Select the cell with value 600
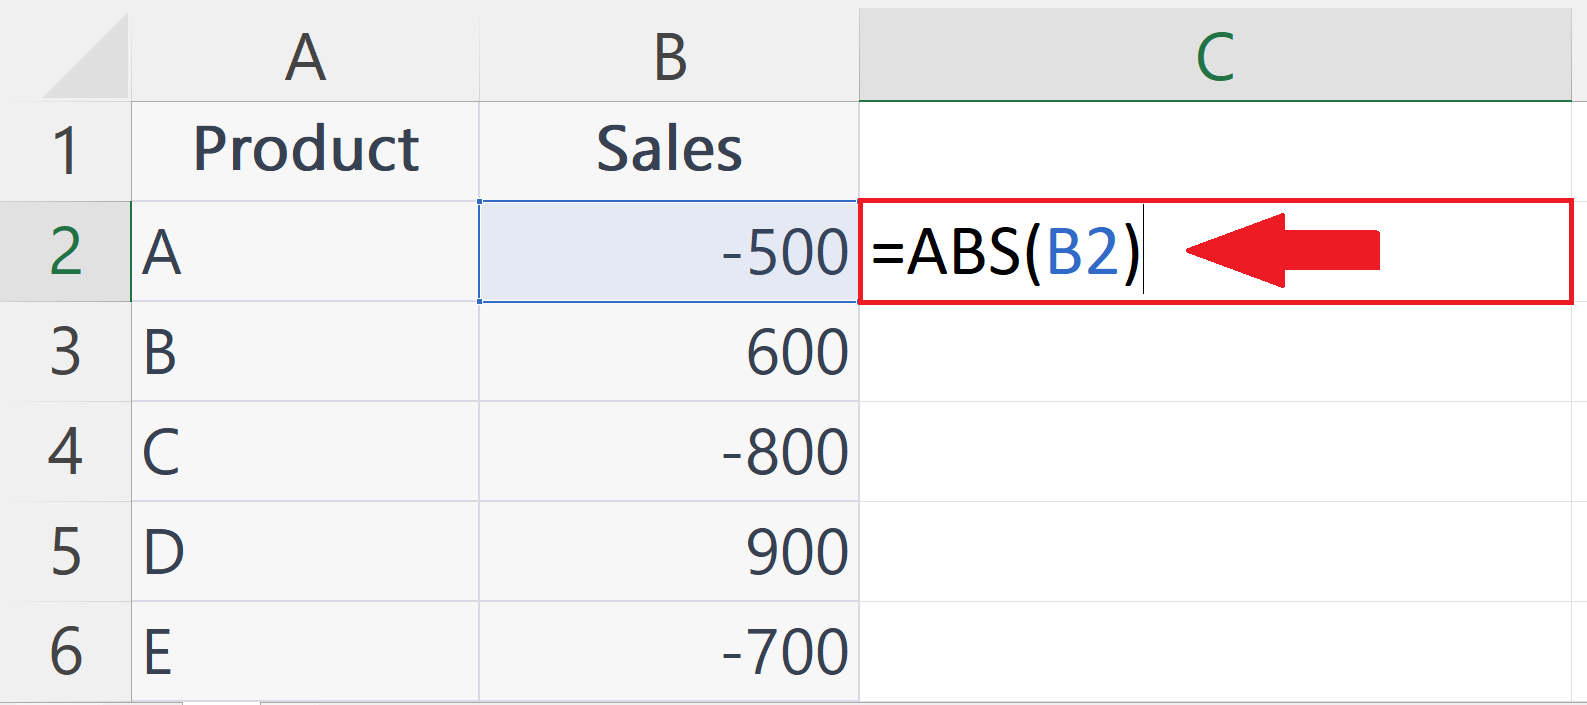This screenshot has width=1587, height=705. point(669,351)
